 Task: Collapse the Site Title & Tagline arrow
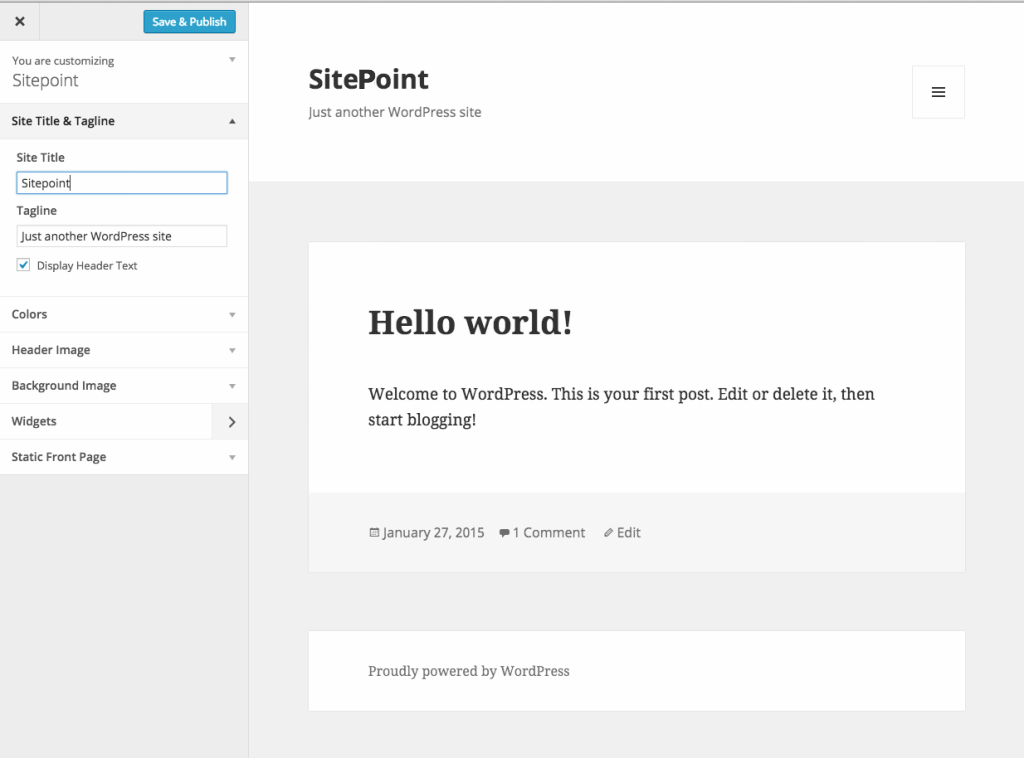click(x=232, y=121)
